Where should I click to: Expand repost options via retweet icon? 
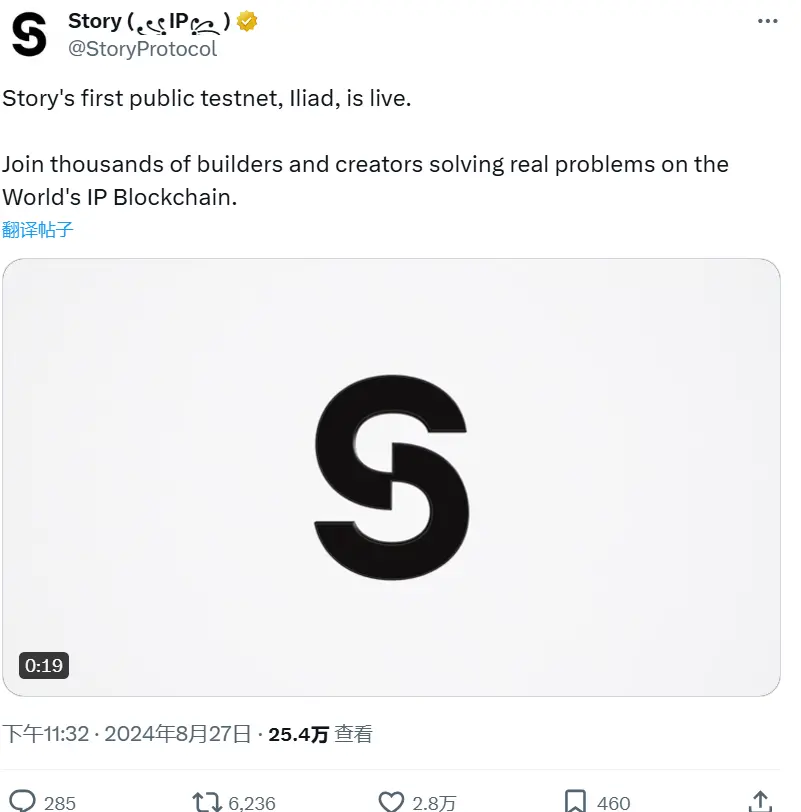pos(204,801)
